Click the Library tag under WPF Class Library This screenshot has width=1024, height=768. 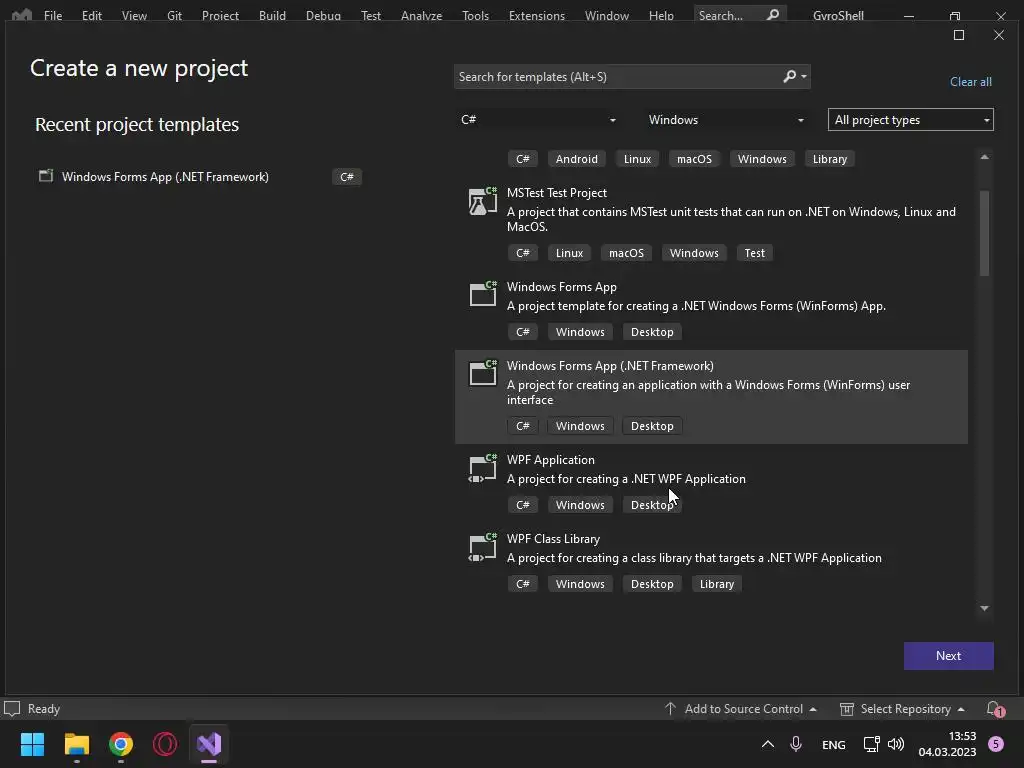(x=716, y=584)
